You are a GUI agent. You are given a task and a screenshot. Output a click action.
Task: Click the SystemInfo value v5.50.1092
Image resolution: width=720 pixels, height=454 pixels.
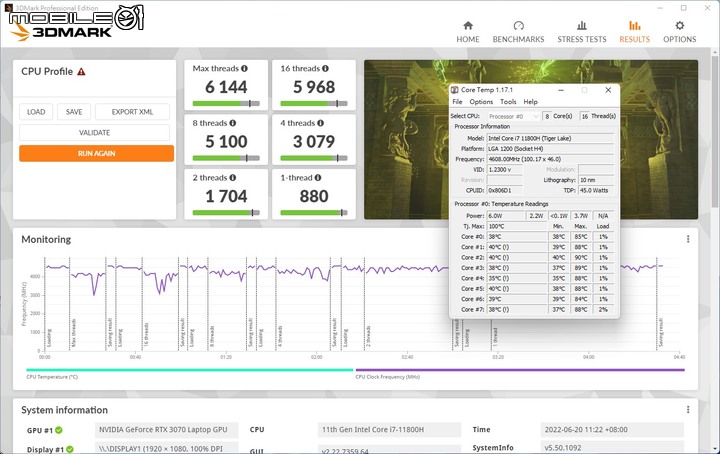pos(612,448)
